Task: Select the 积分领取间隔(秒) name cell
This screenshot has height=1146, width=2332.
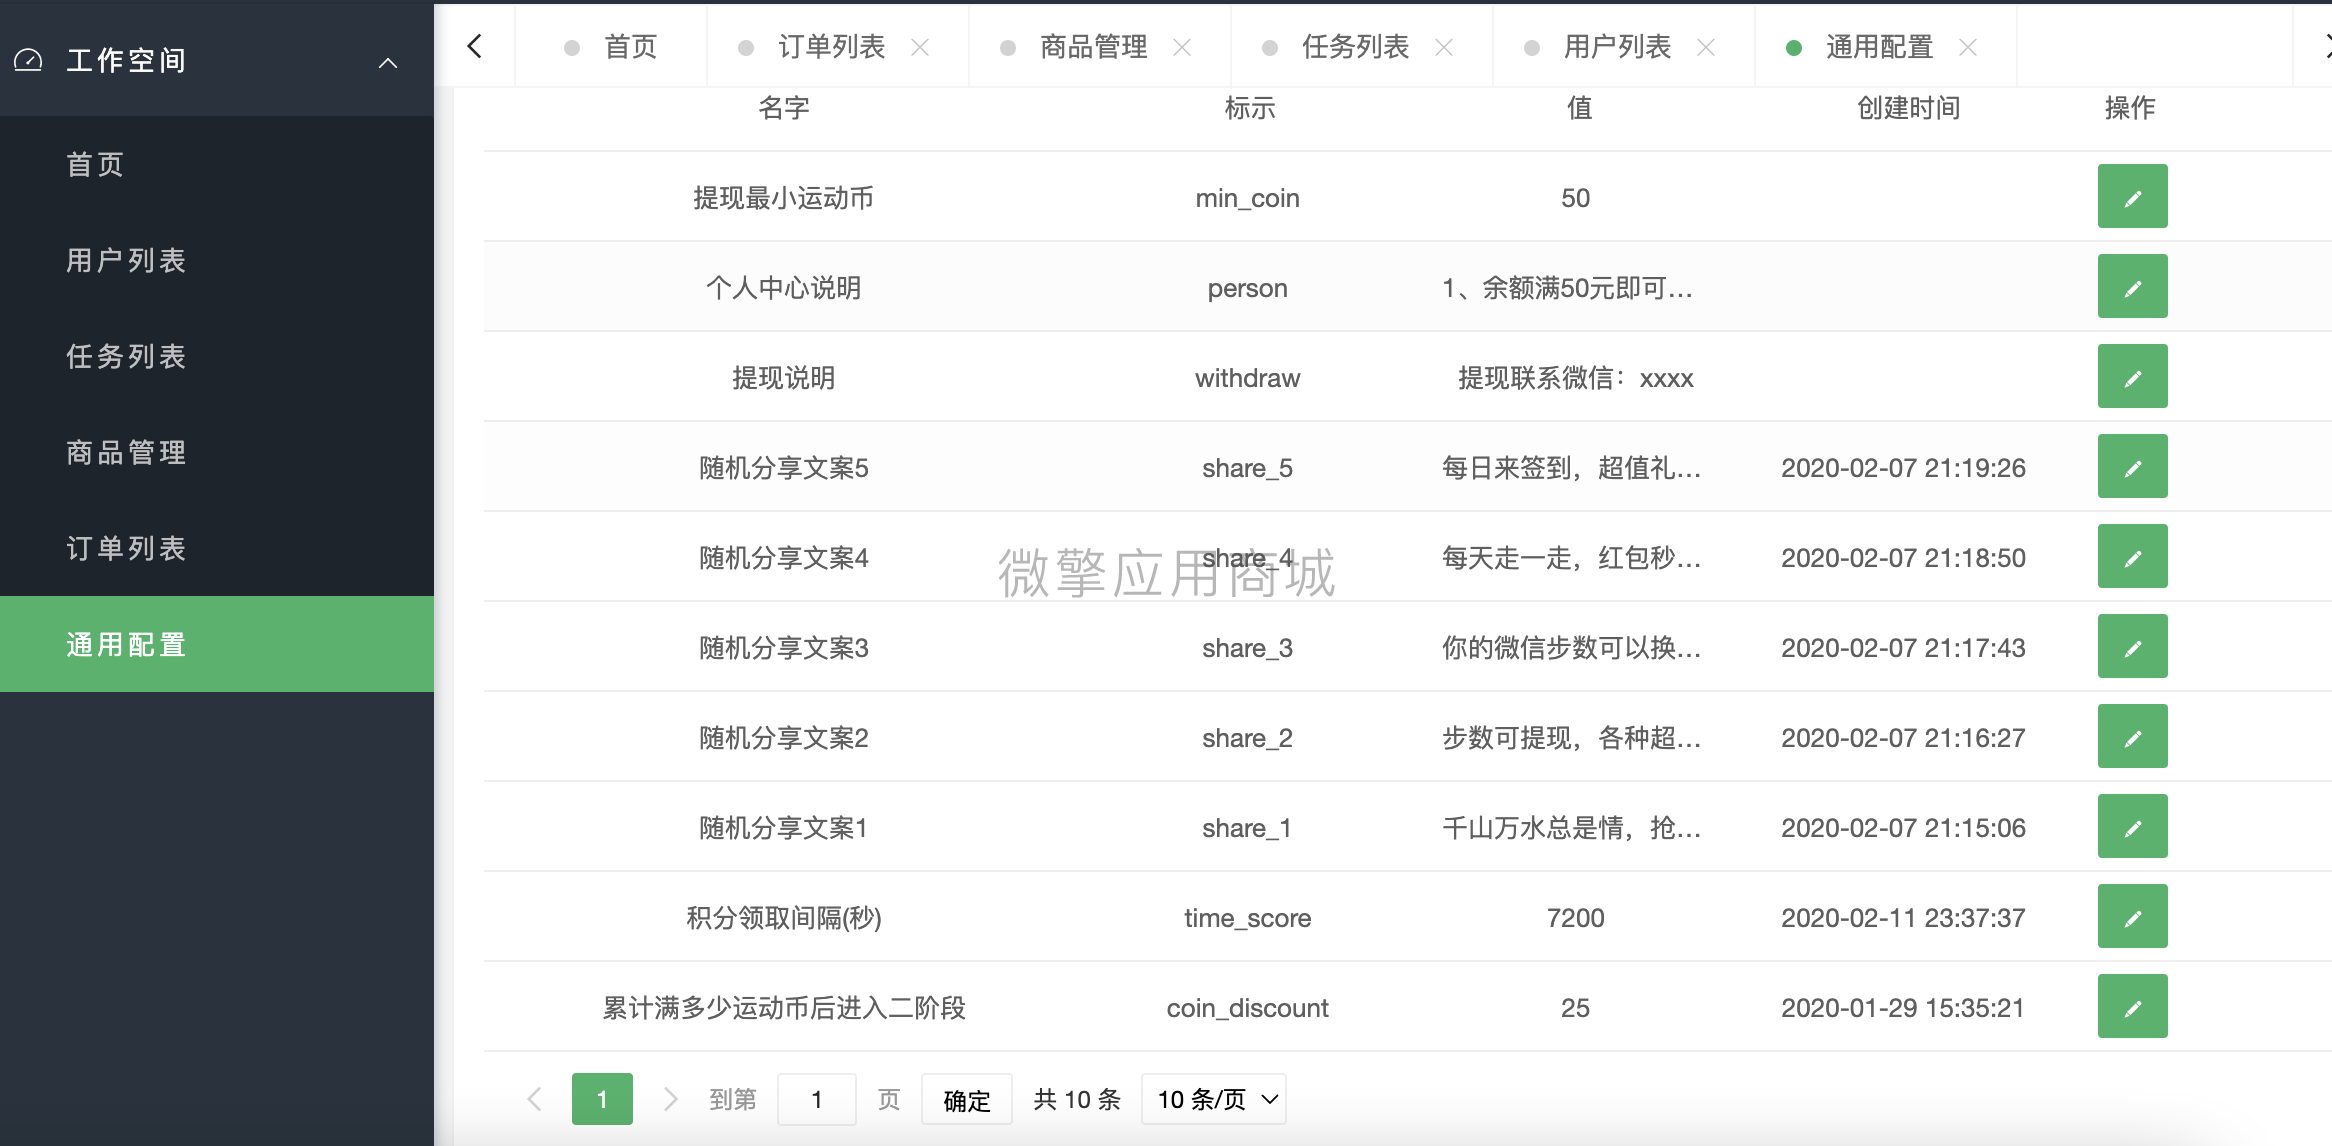Action: pyautogui.click(x=783, y=918)
